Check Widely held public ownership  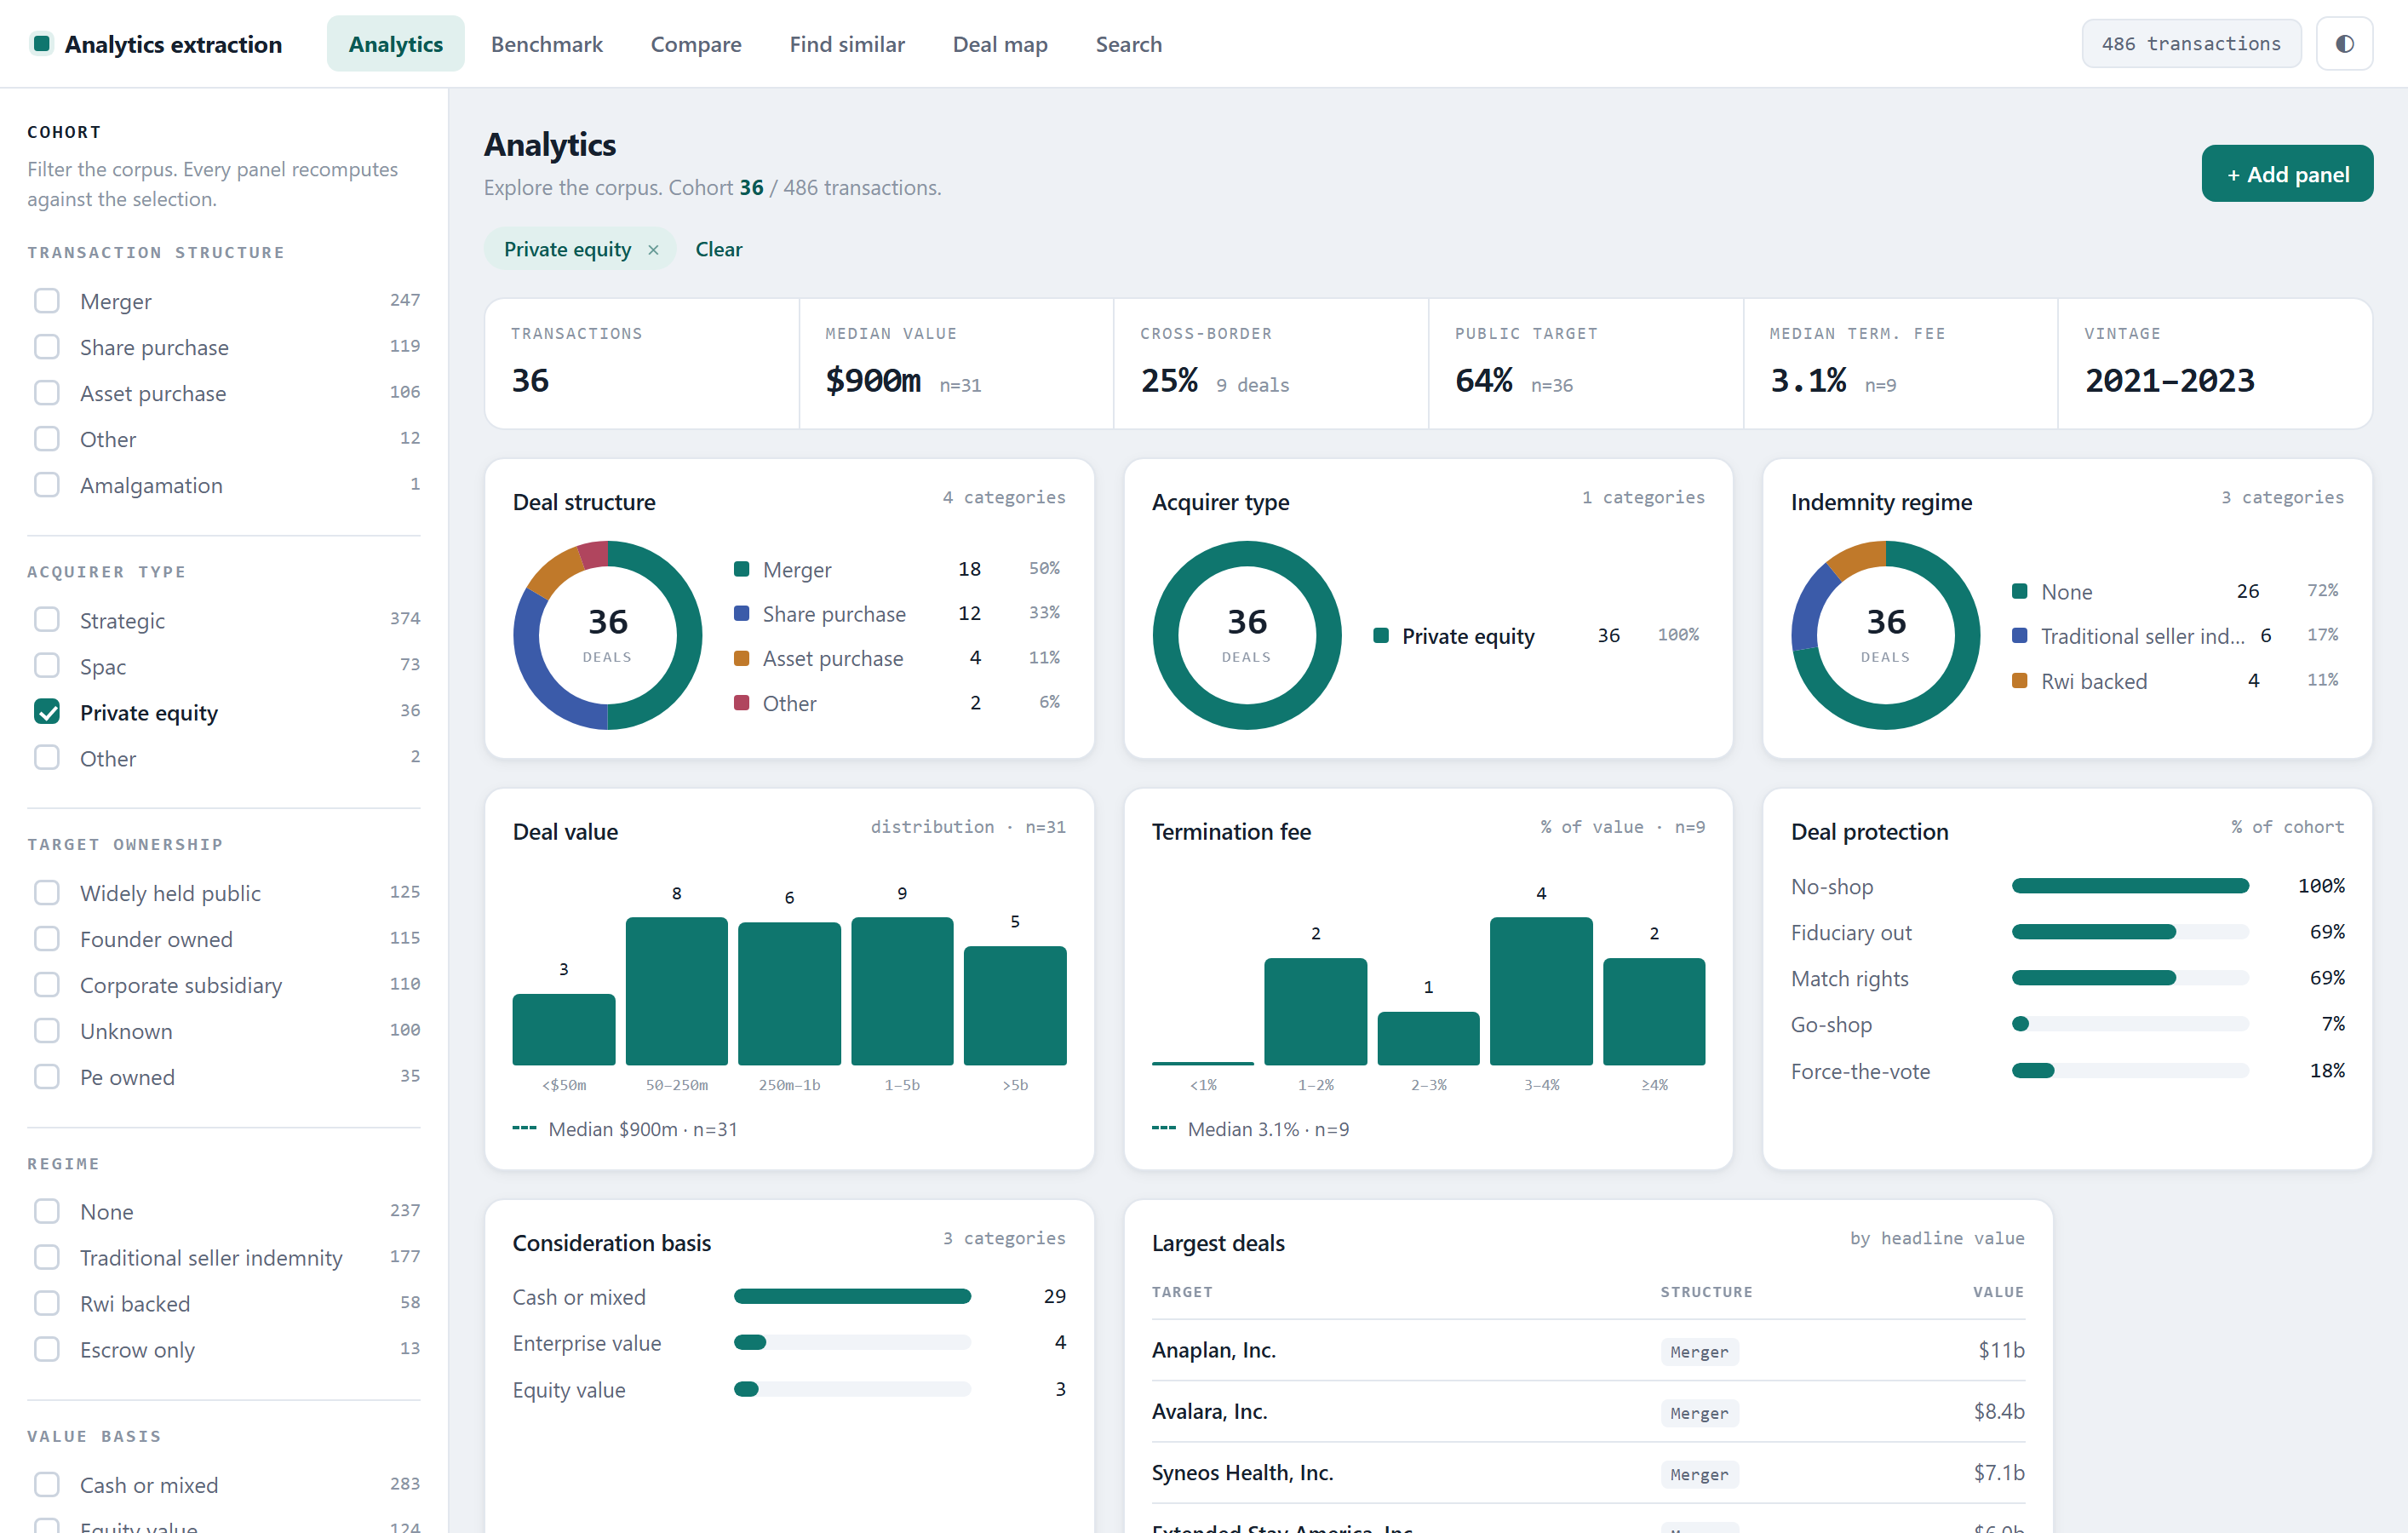click(x=47, y=893)
